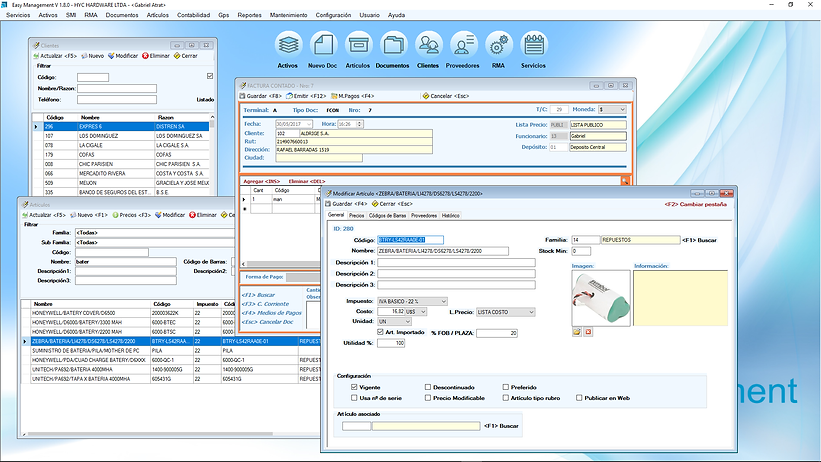Screen dimensions: 821x462
Task: Click Guardar <F4> in Modificar Artículo
Action: (347, 204)
